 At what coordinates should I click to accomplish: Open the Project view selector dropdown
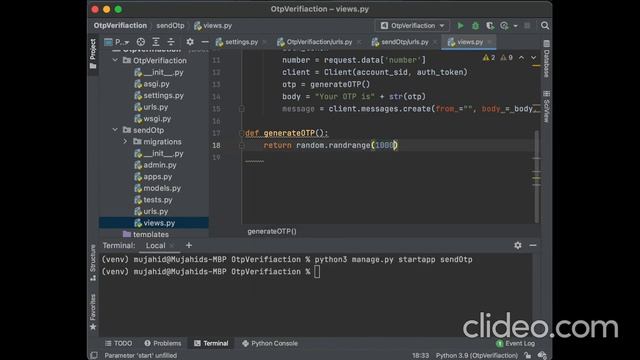click(x=117, y=42)
